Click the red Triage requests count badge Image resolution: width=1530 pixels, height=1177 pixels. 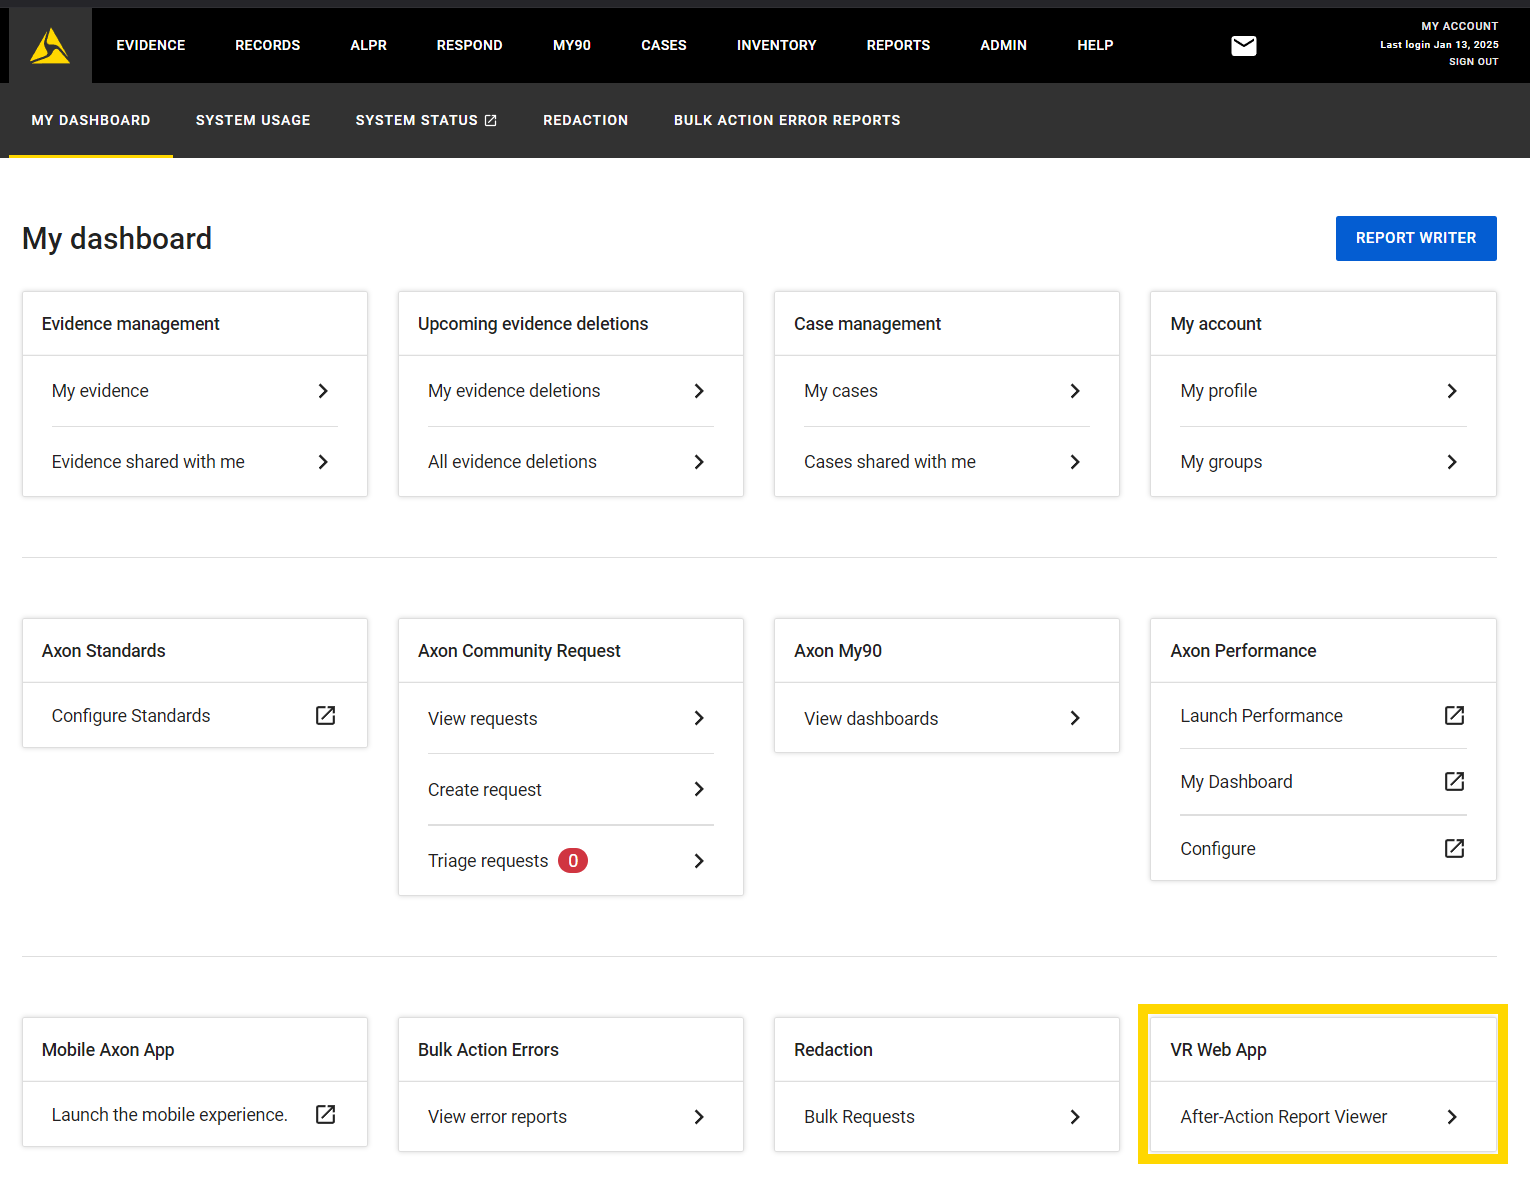(573, 861)
